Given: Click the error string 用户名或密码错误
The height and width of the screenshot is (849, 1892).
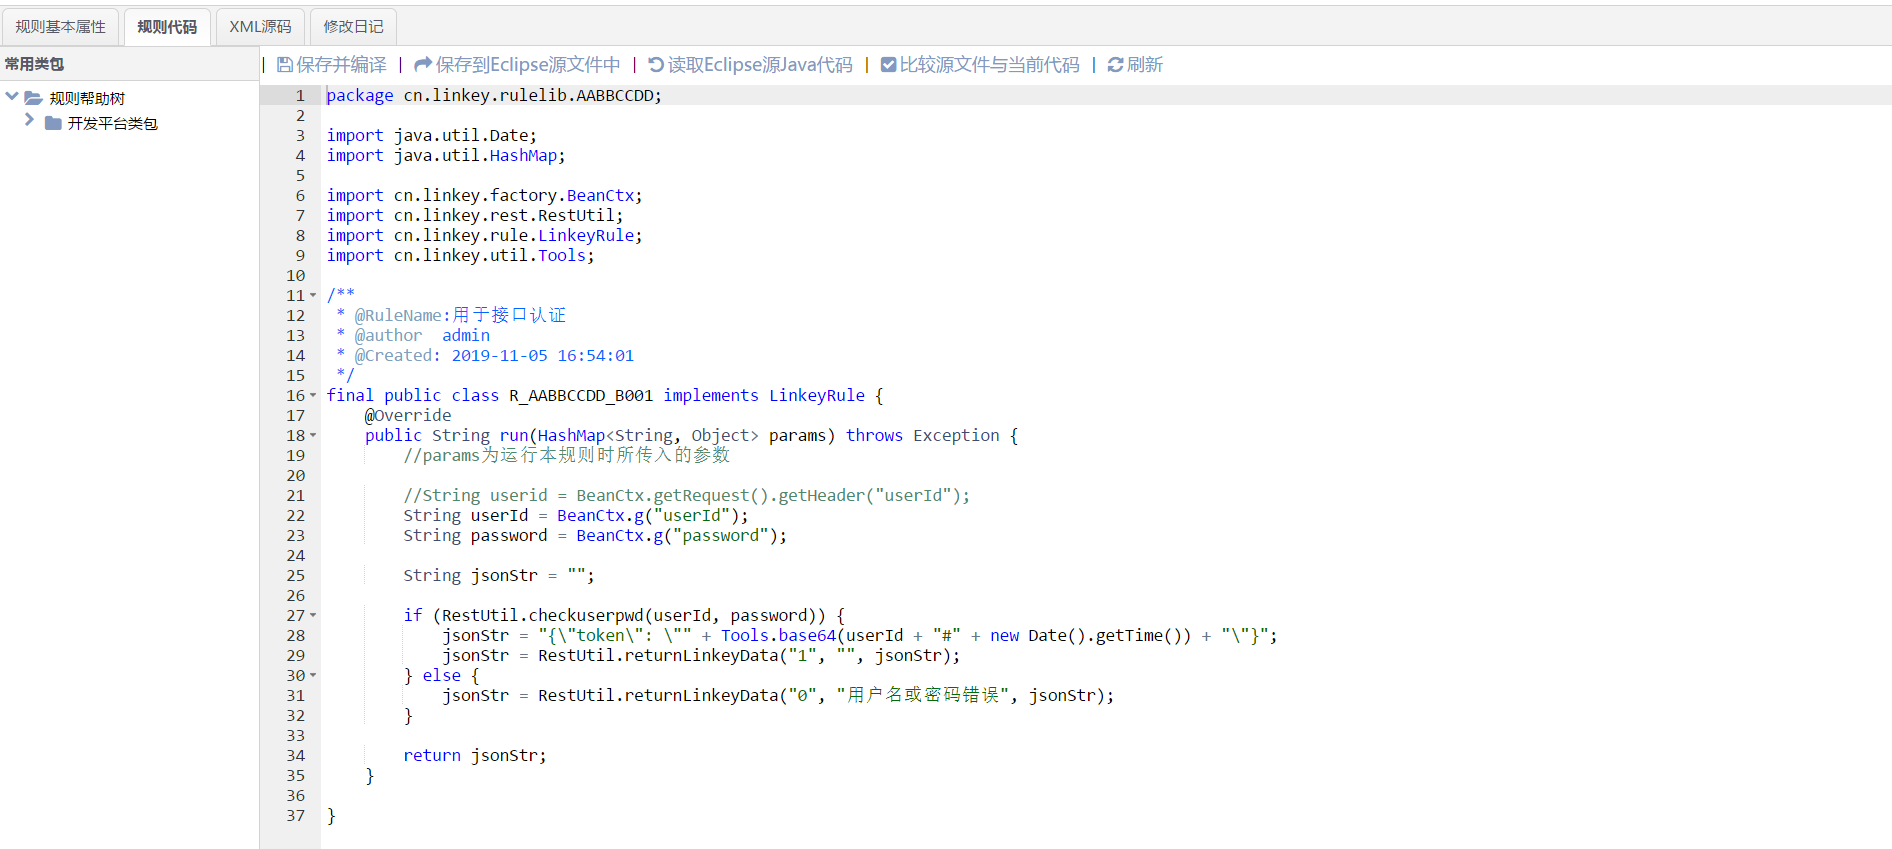Looking at the screenshot, I should pos(923,695).
